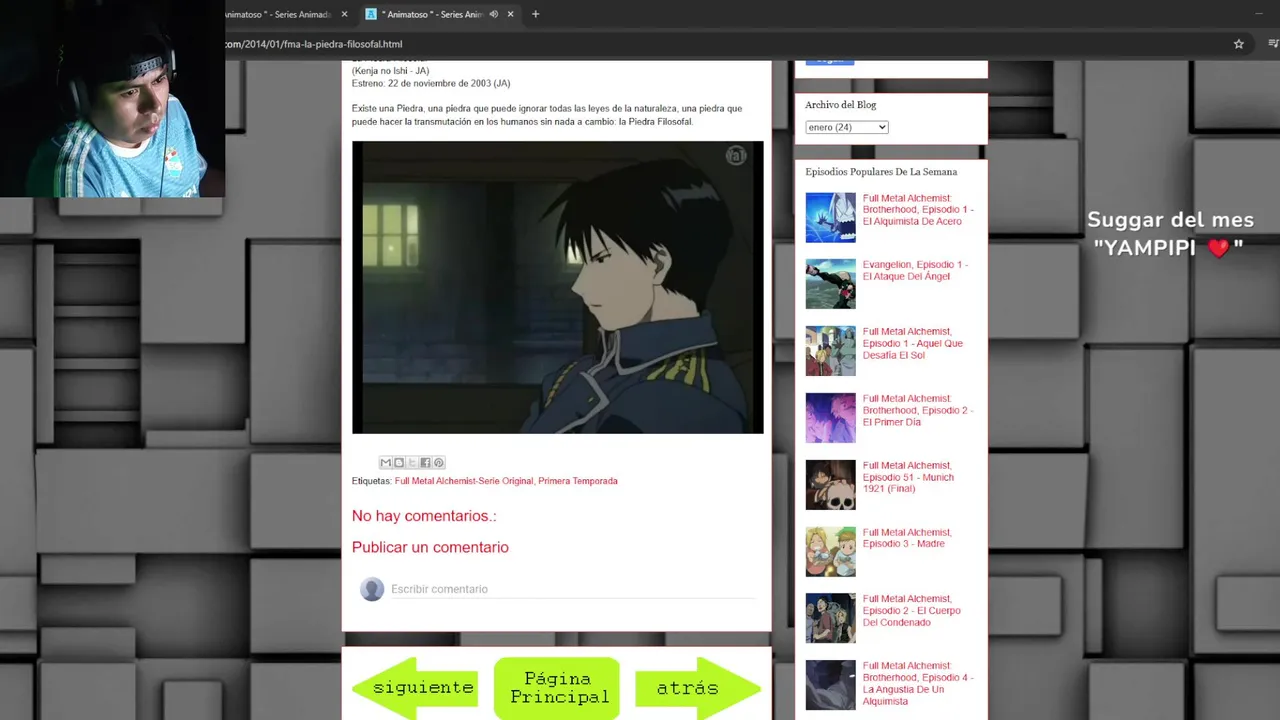Screen dimensions: 1280x720
Task: Open Episodio 51 Munich 1921 (Final) link
Action: click(x=908, y=477)
